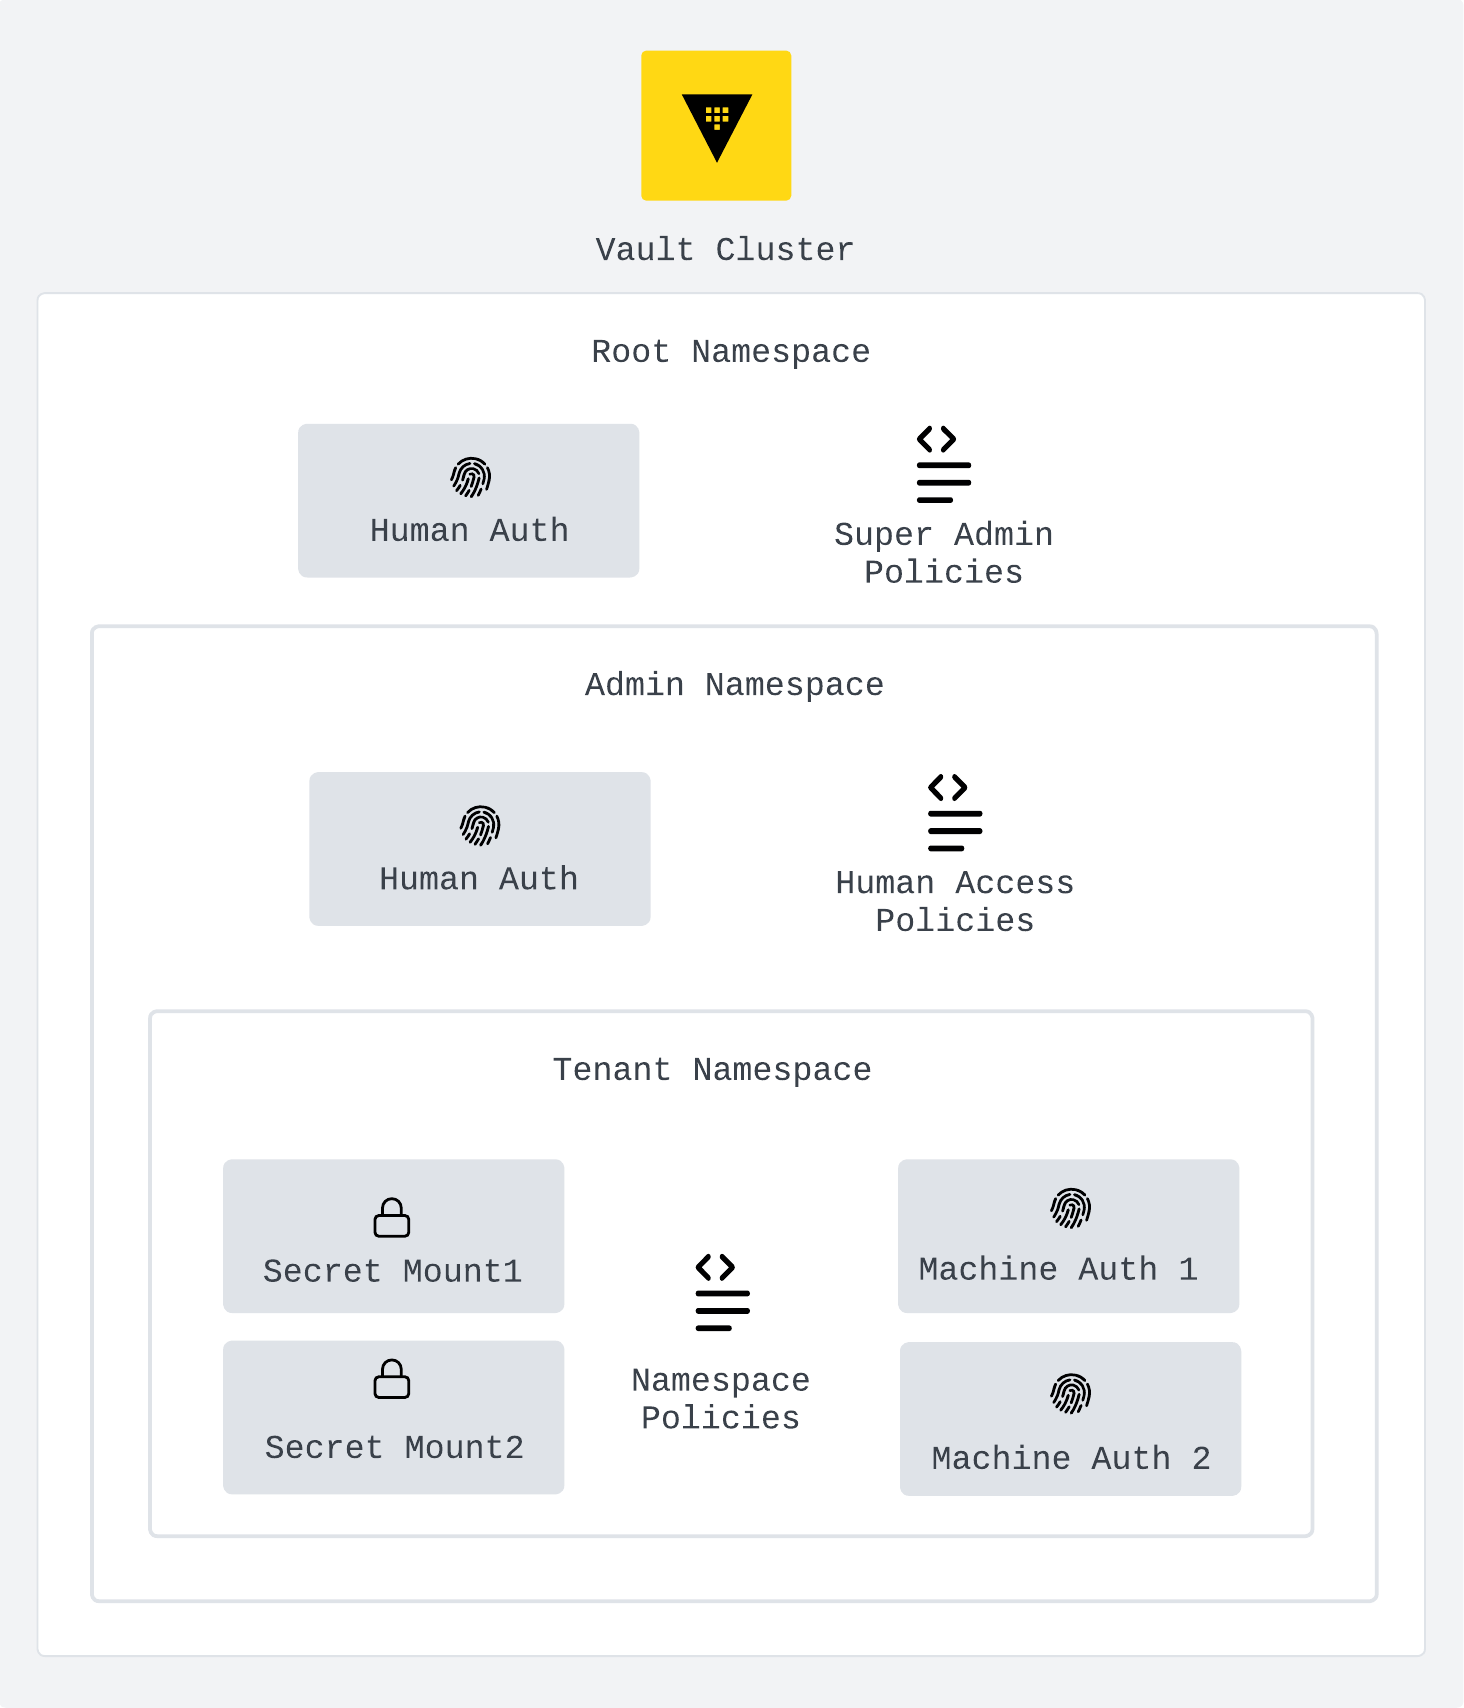Click the fingerprint icon in Admin Namespace

click(480, 826)
